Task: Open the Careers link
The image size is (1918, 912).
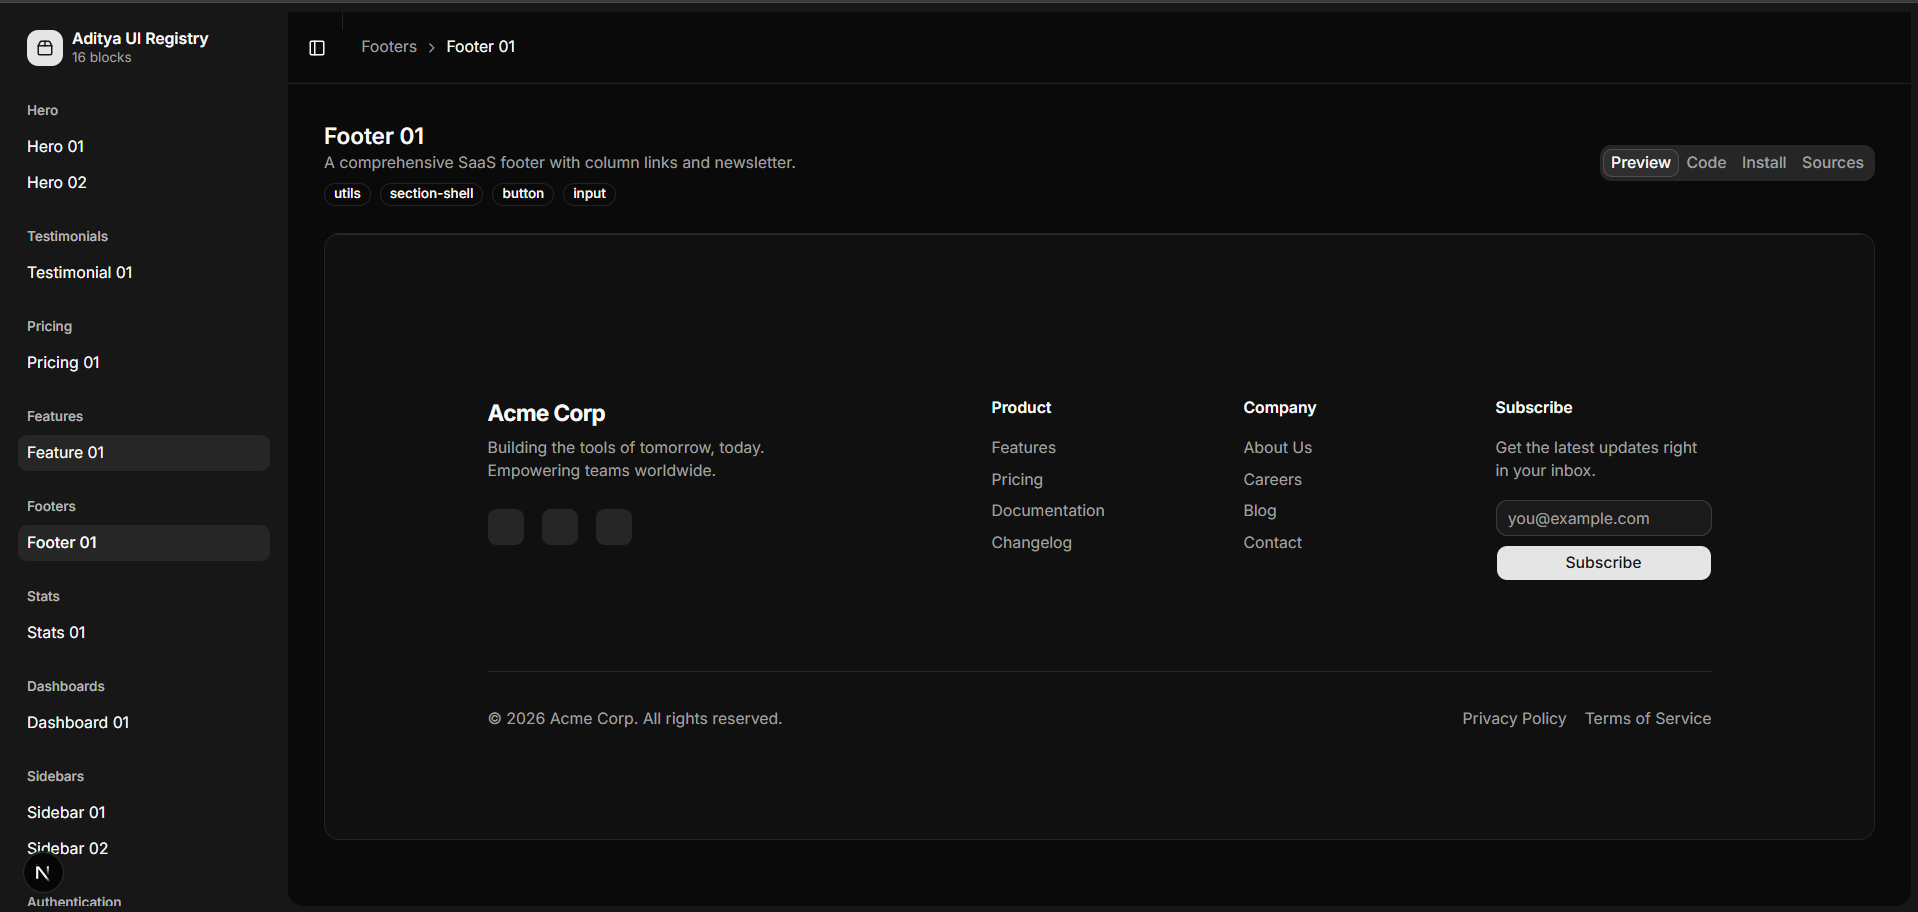Action: (x=1272, y=480)
